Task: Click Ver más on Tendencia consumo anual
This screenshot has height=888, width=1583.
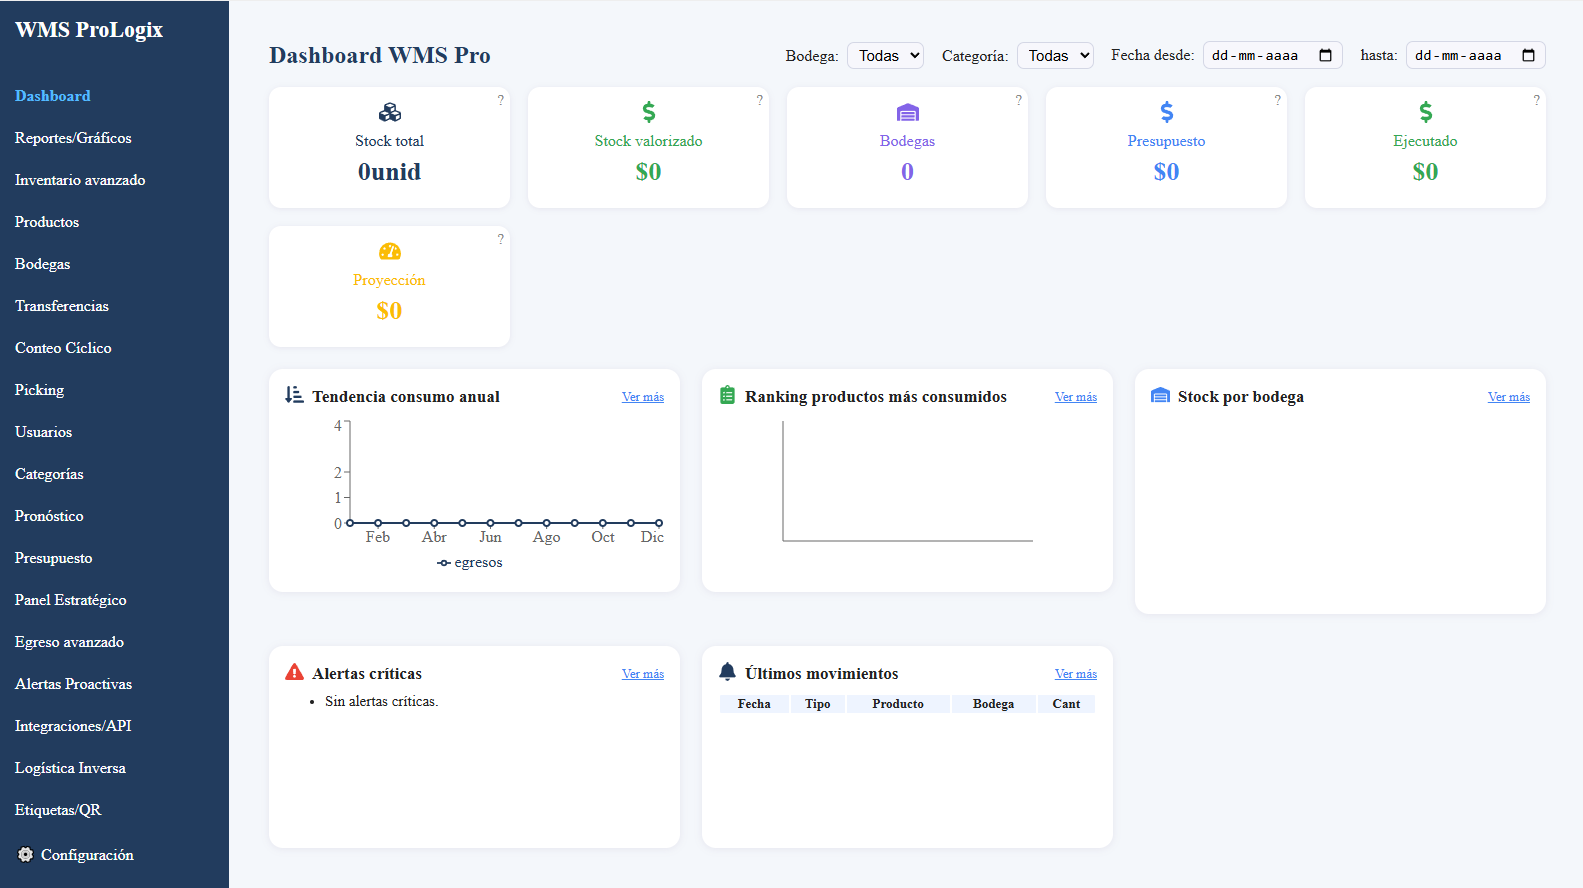Action: coord(642,397)
